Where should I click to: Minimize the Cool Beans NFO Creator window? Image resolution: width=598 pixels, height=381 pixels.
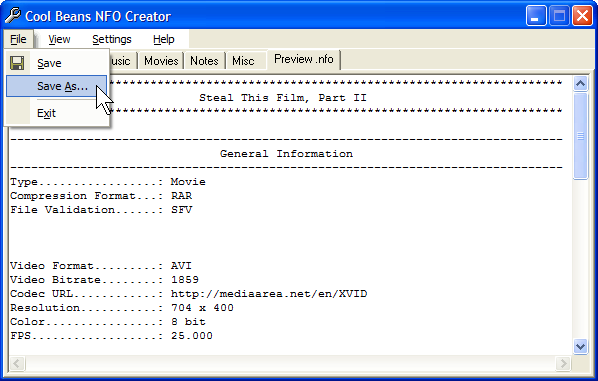536,16
